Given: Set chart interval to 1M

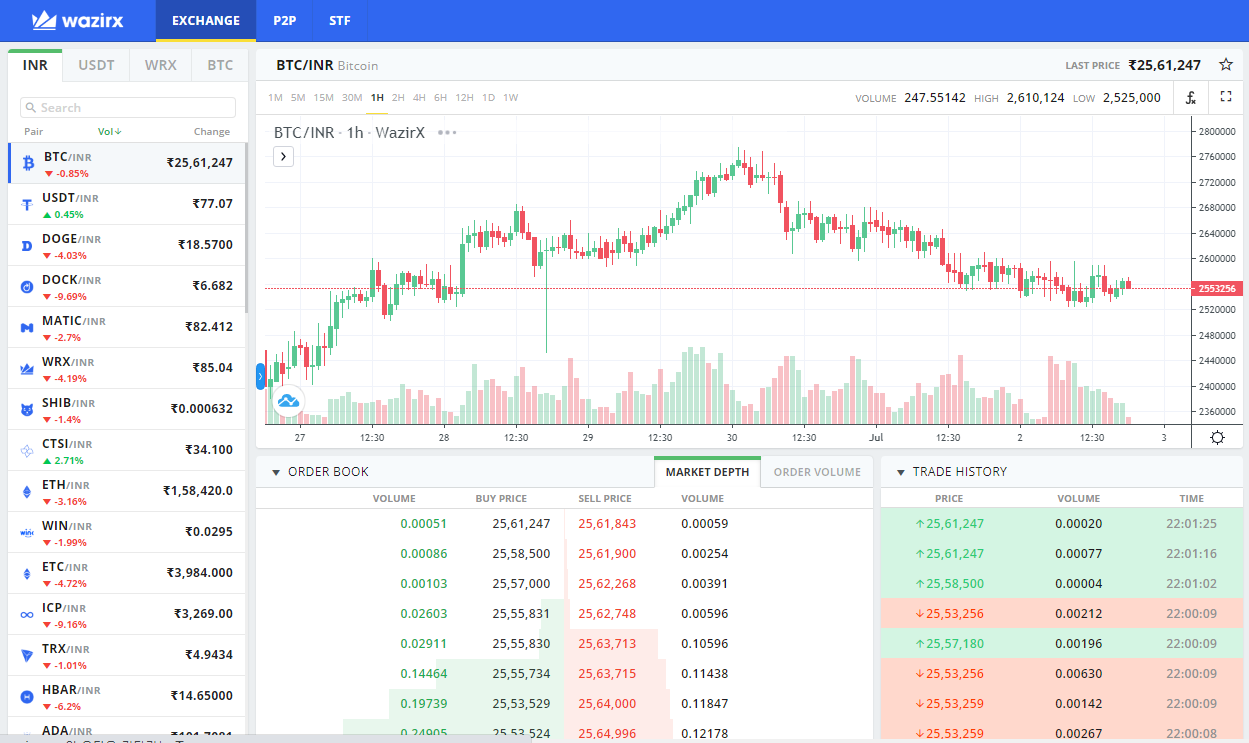Looking at the screenshot, I should [275, 98].
